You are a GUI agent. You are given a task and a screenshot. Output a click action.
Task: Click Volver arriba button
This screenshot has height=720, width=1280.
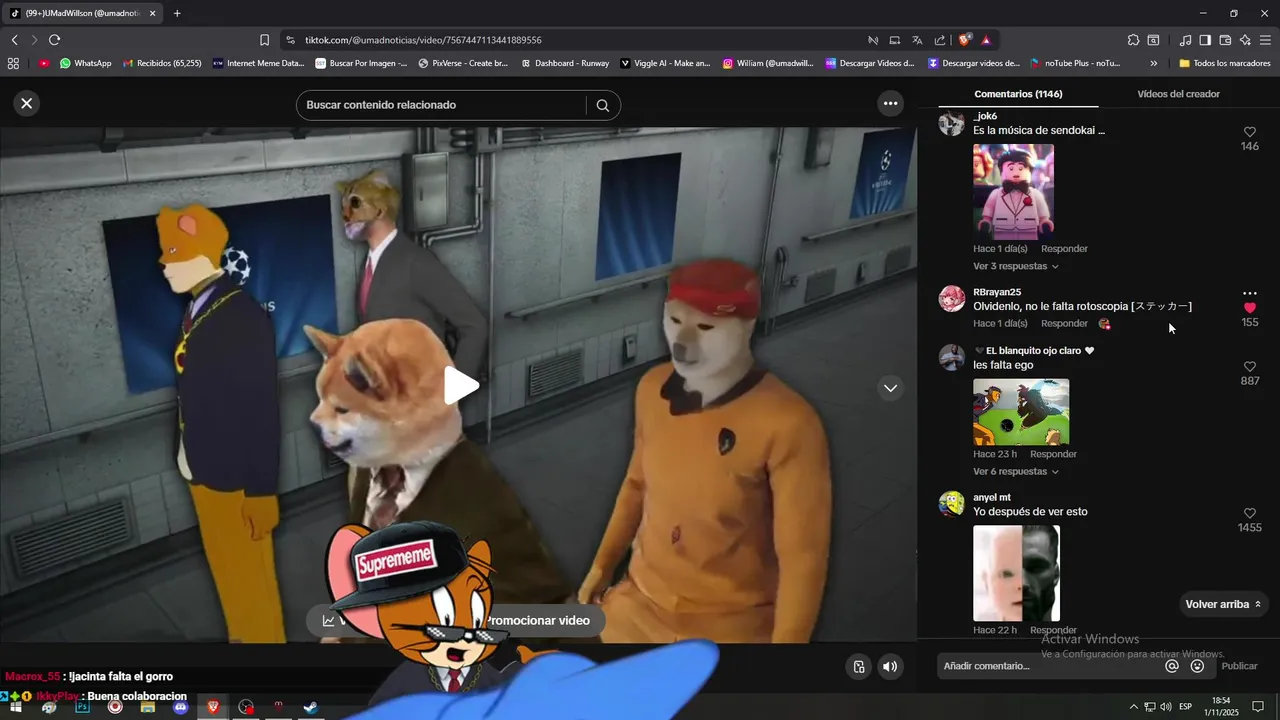(x=1224, y=604)
